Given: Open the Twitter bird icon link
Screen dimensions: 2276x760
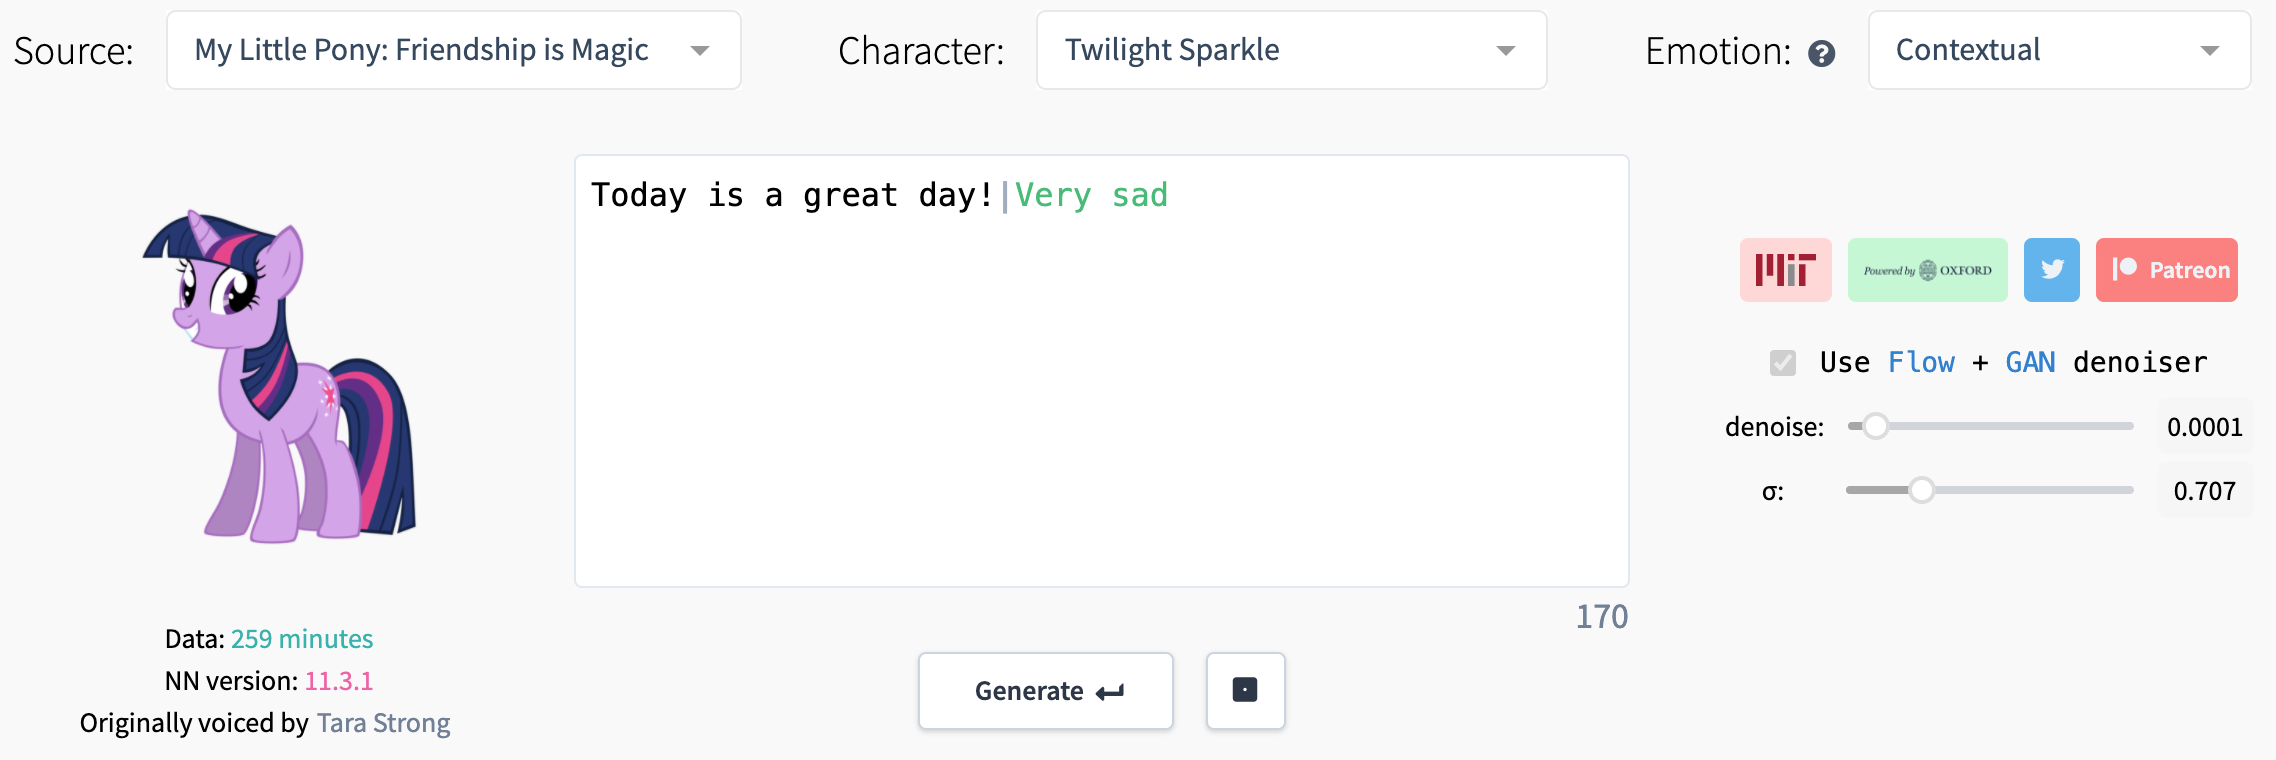Looking at the screenshot, I should click(2052, 270).
